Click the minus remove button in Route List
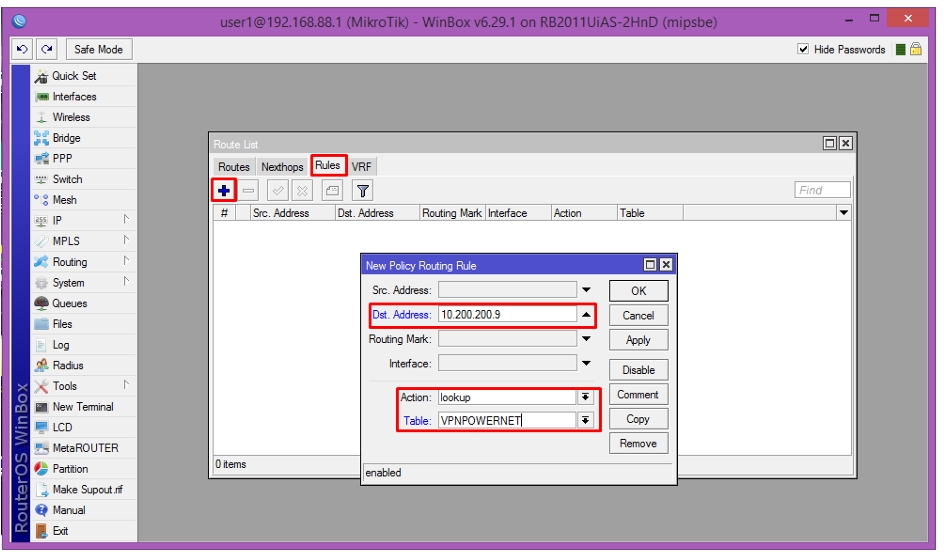Screen dimensions: 944x557 click(249, 191)
